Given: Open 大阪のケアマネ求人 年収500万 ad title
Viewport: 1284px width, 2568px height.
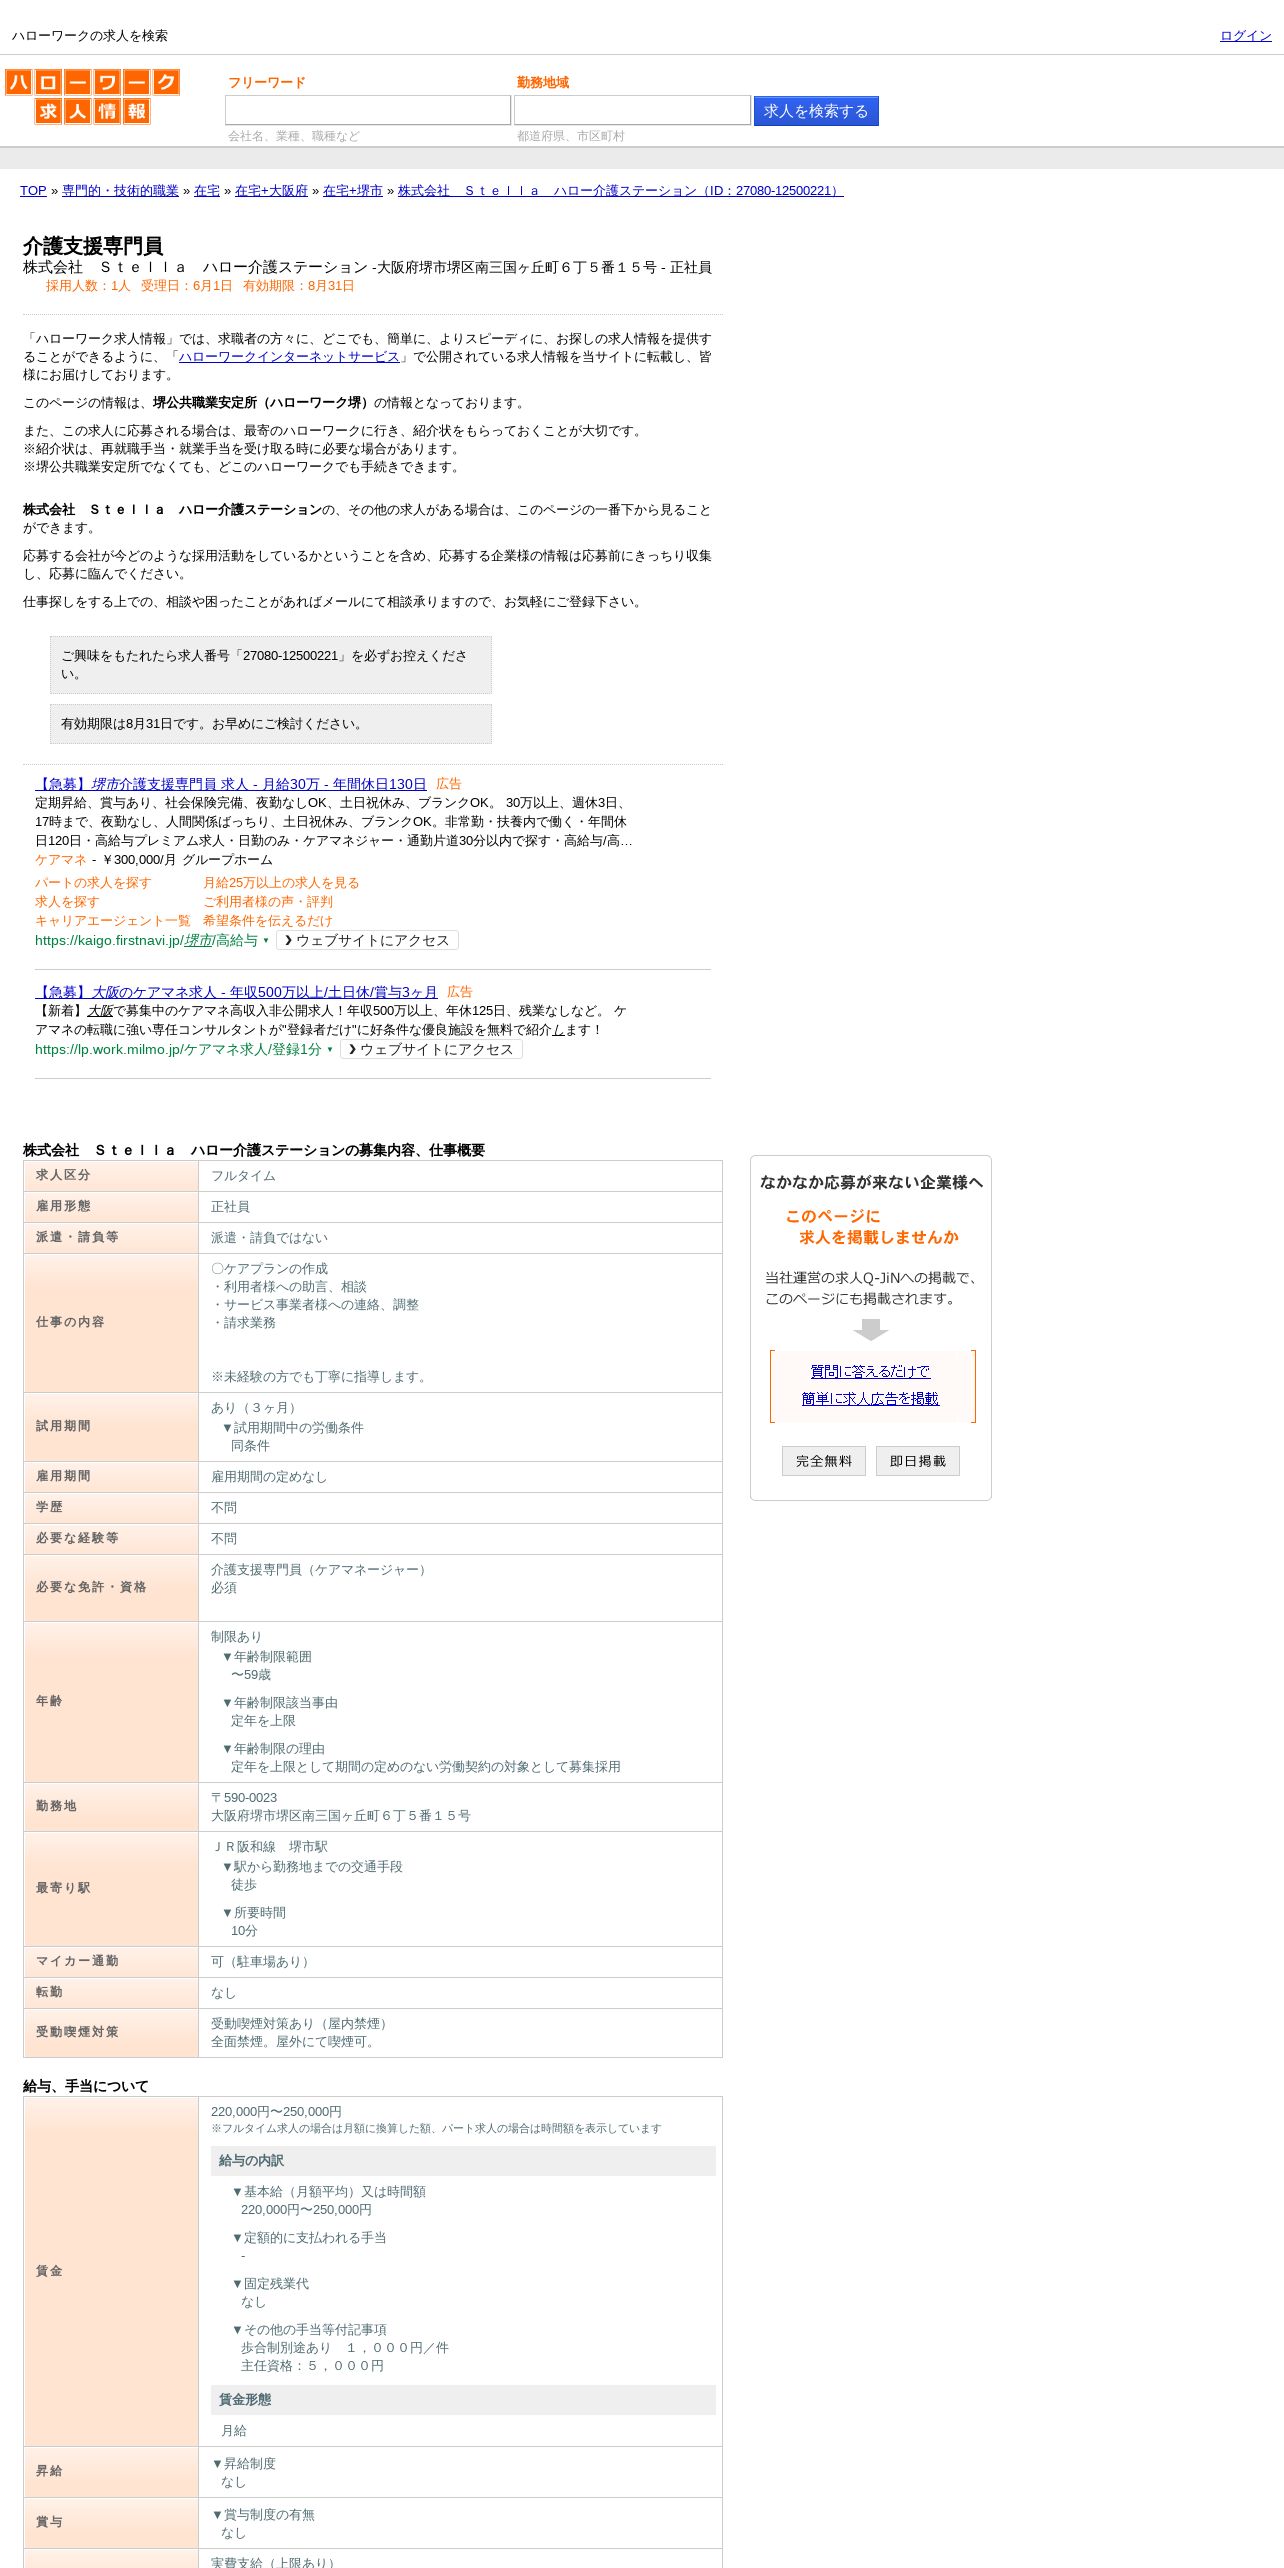Looking at the screenshot, I should (236, 992).
